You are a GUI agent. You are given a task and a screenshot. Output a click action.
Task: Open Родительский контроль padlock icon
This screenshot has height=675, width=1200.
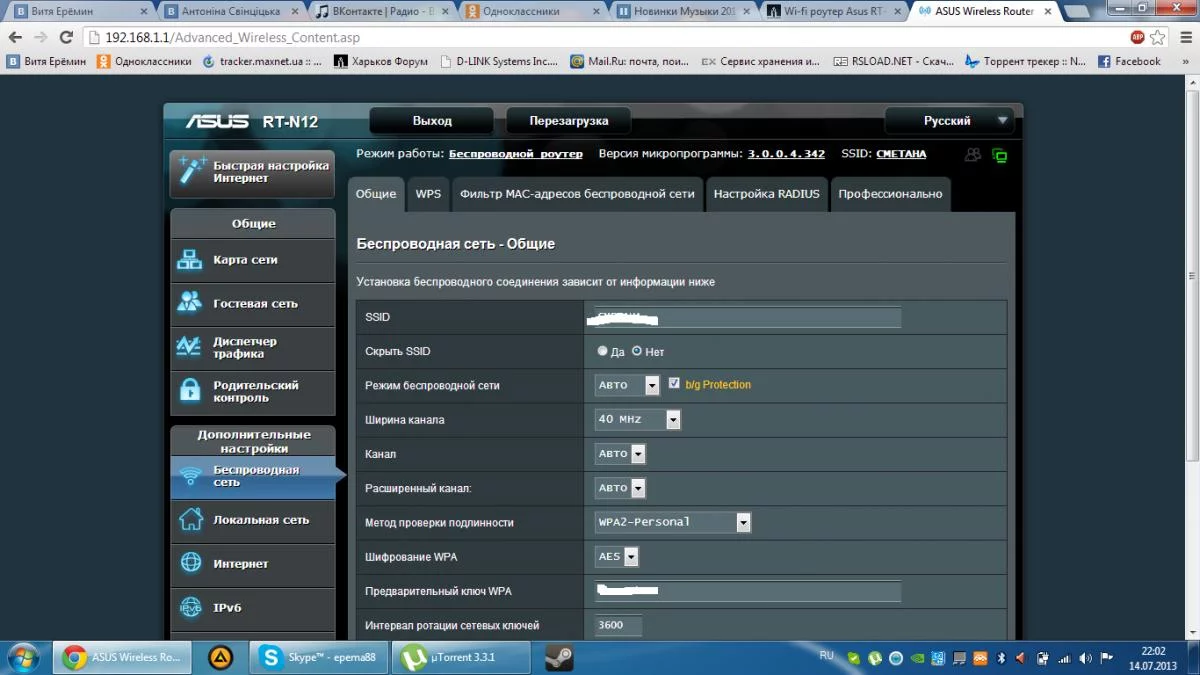coord(190,391)
